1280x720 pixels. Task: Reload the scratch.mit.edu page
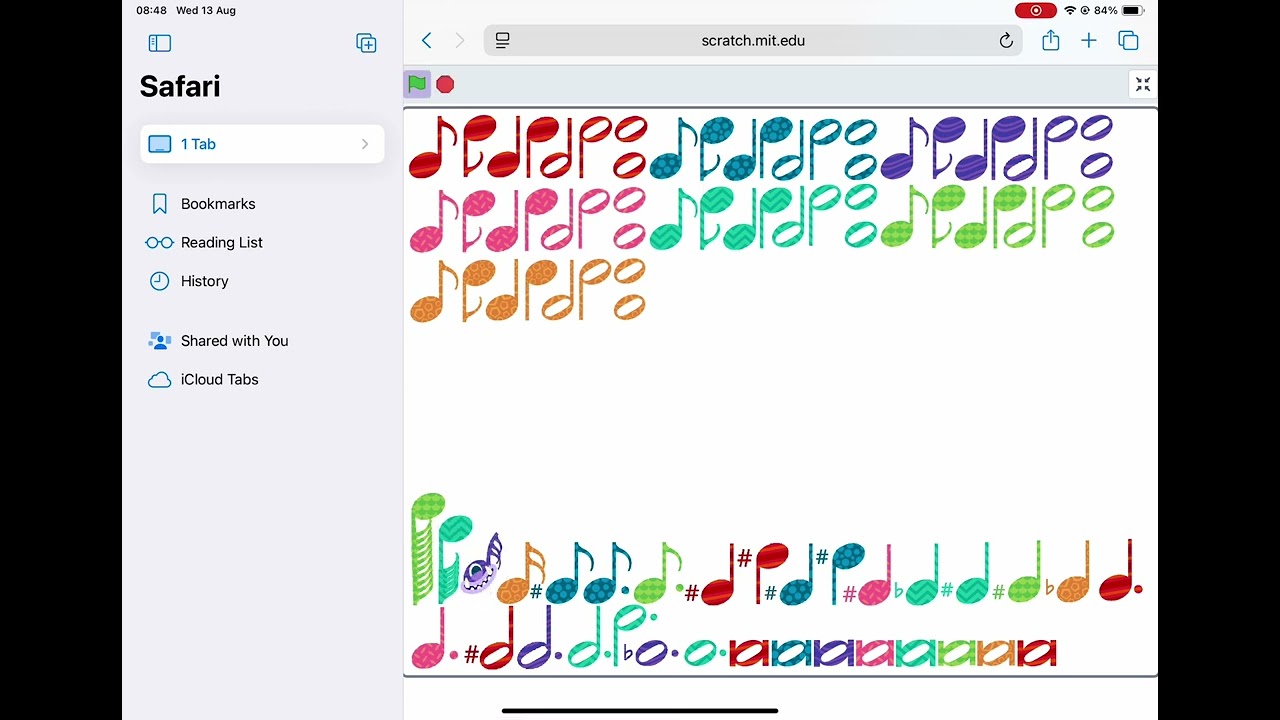(1006, 40)
